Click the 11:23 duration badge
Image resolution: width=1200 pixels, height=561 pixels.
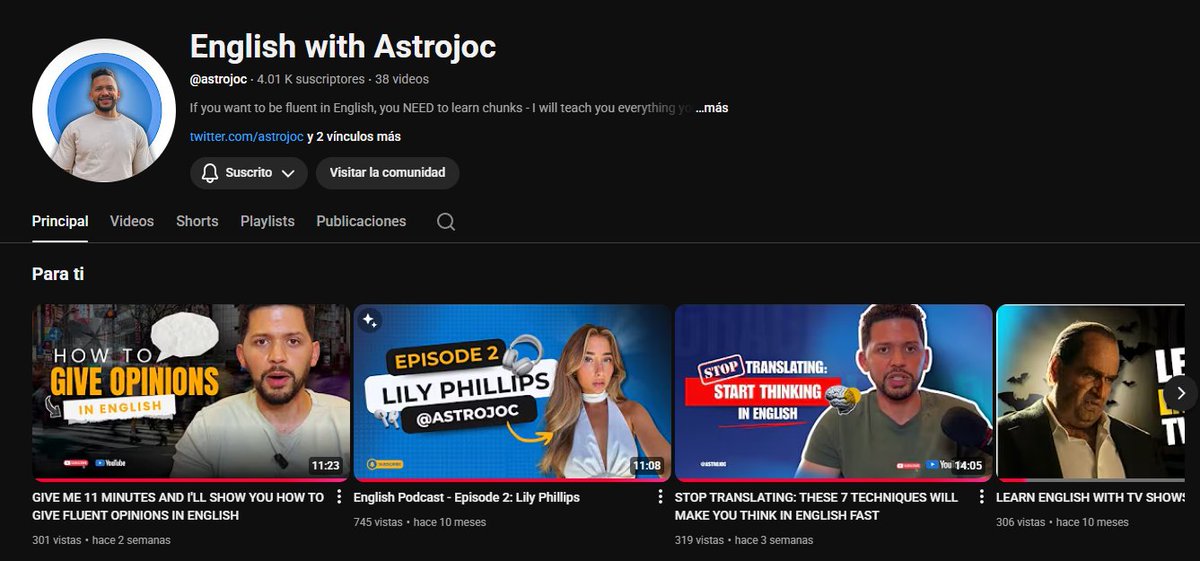[x=326, y=466]
